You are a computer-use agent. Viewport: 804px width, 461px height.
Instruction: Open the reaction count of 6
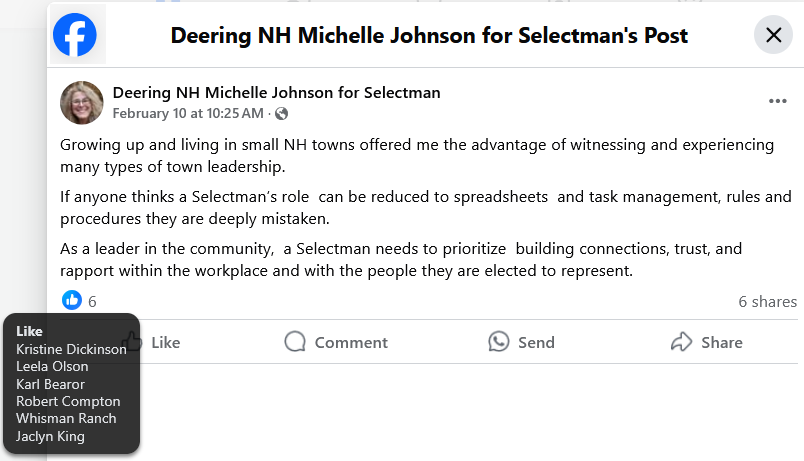[92, 301]
